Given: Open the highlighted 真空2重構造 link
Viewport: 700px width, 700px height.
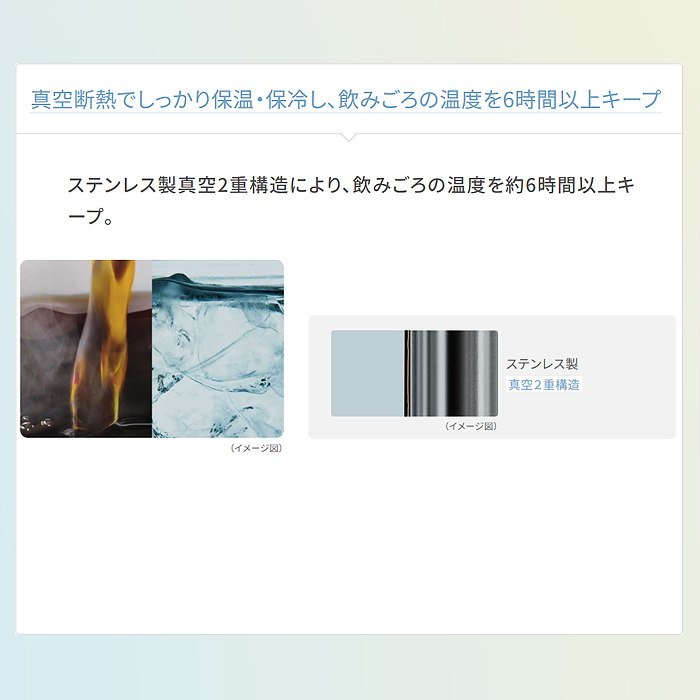Looking at the screenshot, I should tap(544, 384).
